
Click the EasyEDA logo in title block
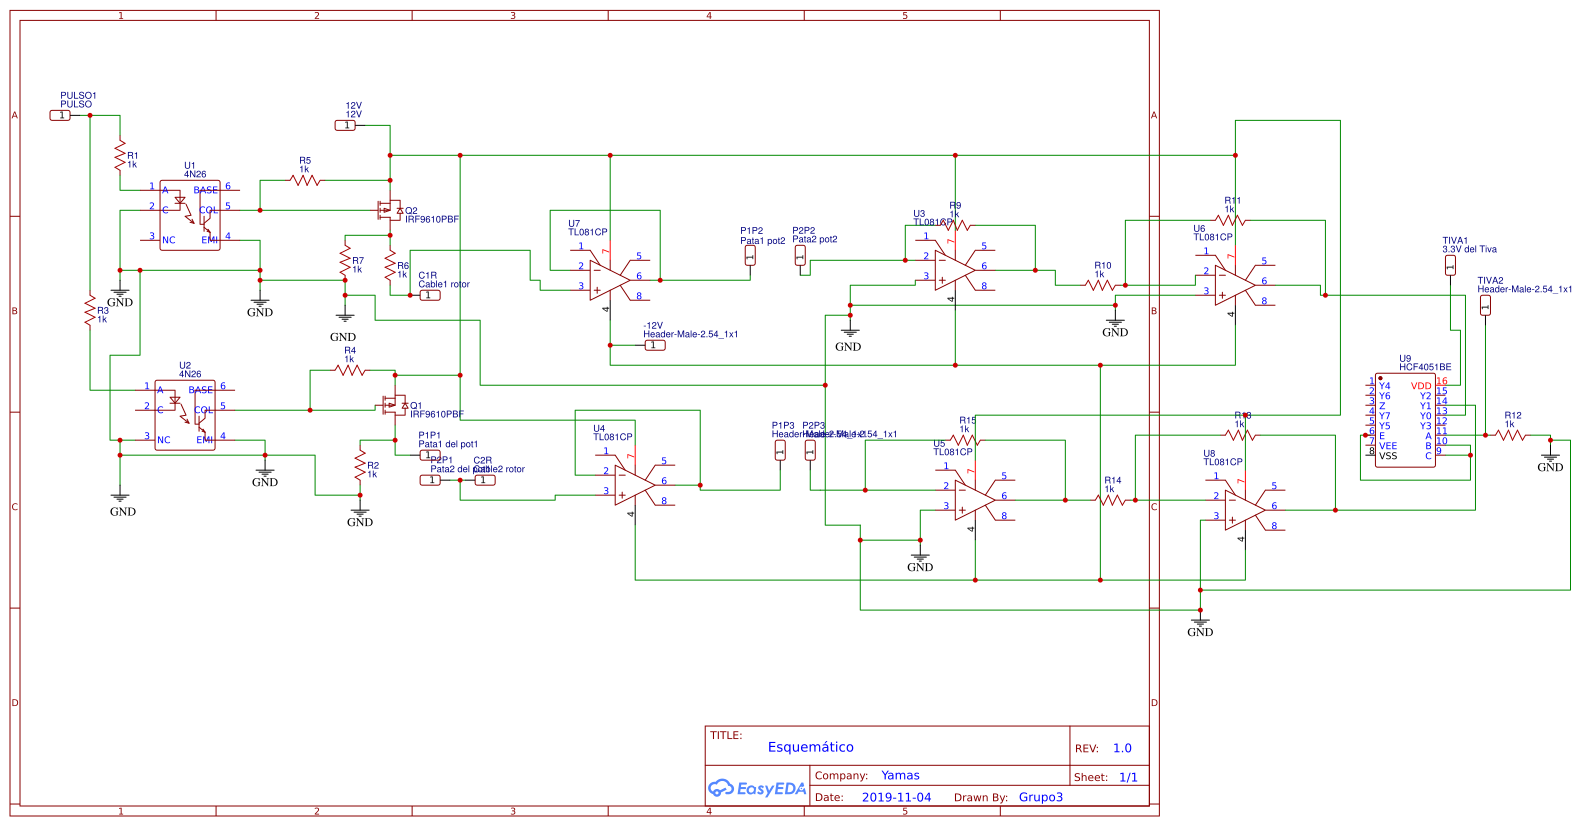click(x=757, y=789)
